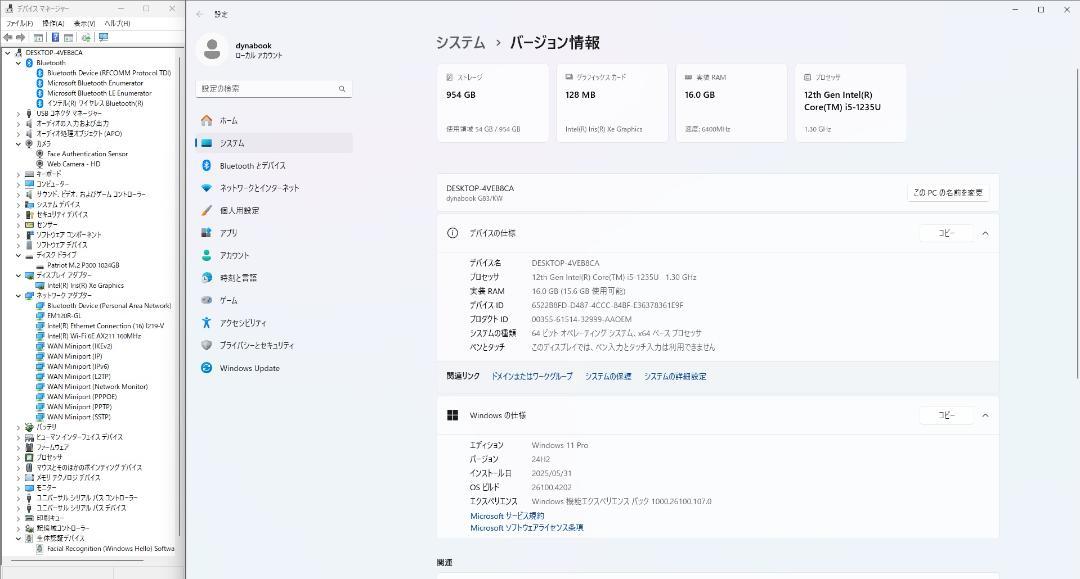Open 操作(A) menu in Device Manager
Image resolution: width=1080 pixels, height=579 pixels.
tap(53, 23)
